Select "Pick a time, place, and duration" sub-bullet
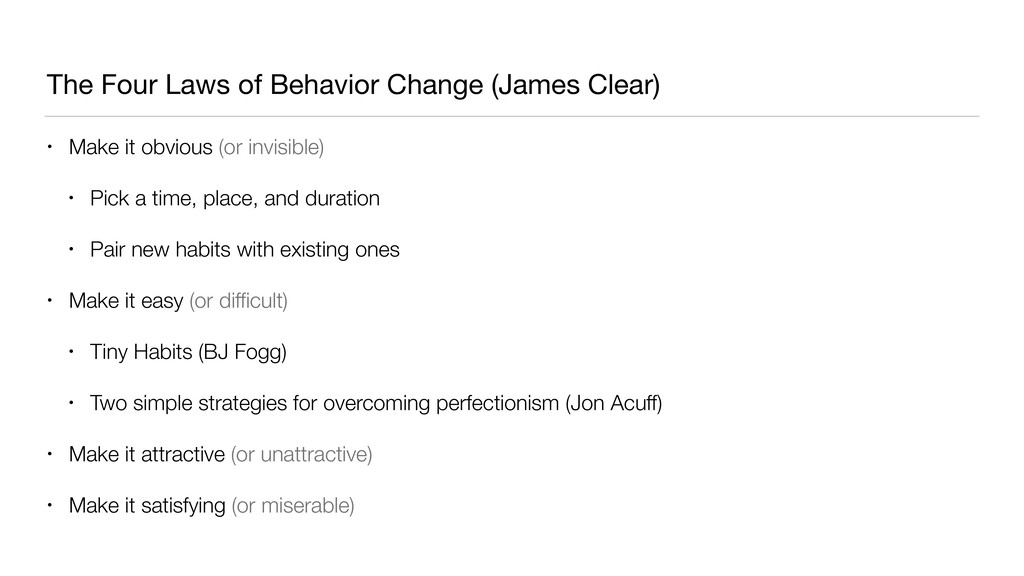The height and width of the screenshot is (576, 1024). (234, 198)
